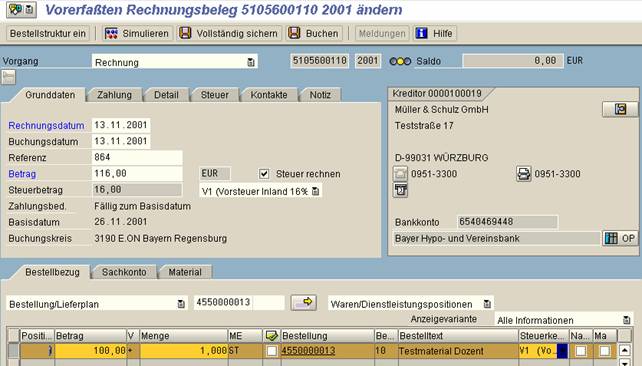Click the document number field 5105600110
This screenshot has width=642, height=366.
[x=320, y=61]
